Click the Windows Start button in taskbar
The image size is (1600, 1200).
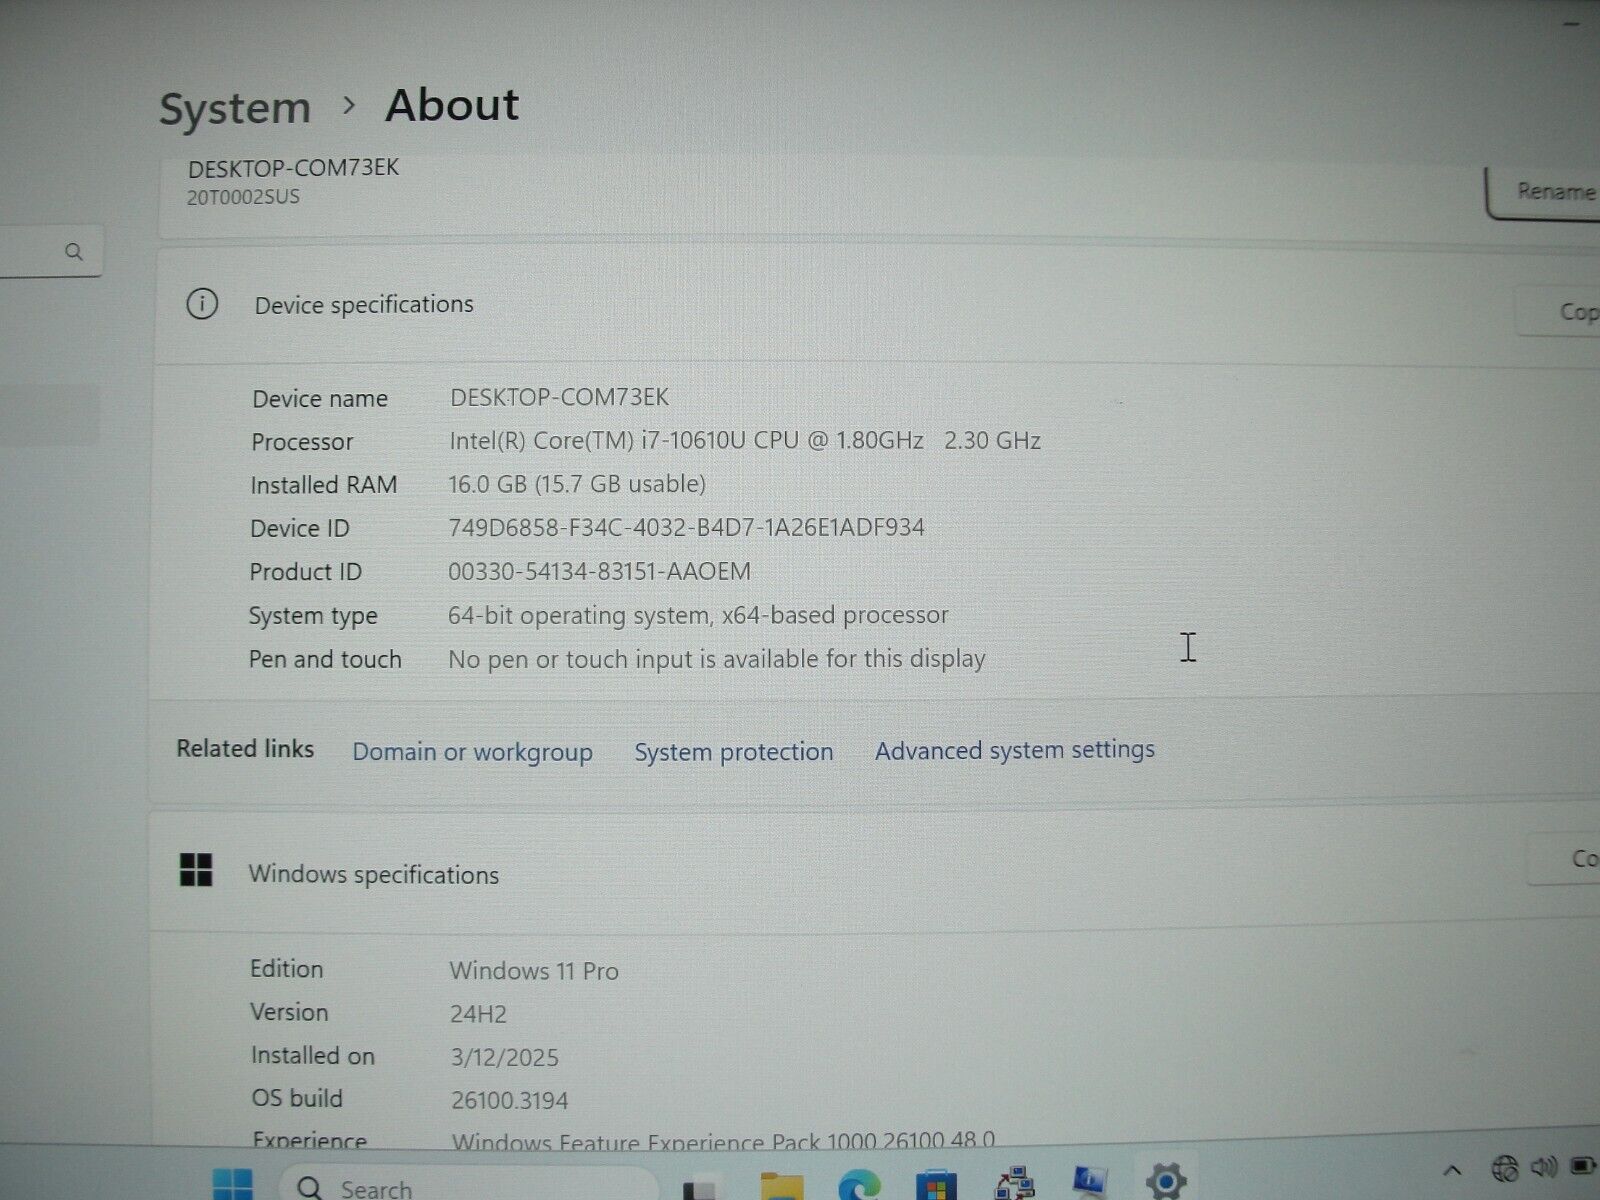[233, 1185]
